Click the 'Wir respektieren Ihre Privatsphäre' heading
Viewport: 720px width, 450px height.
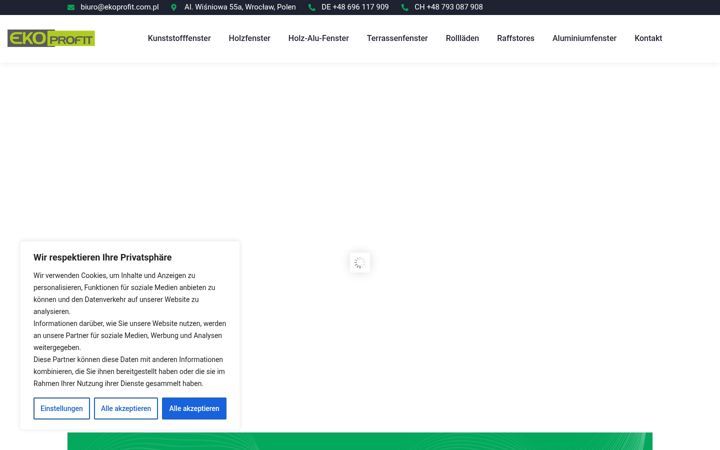coord(102,258)
